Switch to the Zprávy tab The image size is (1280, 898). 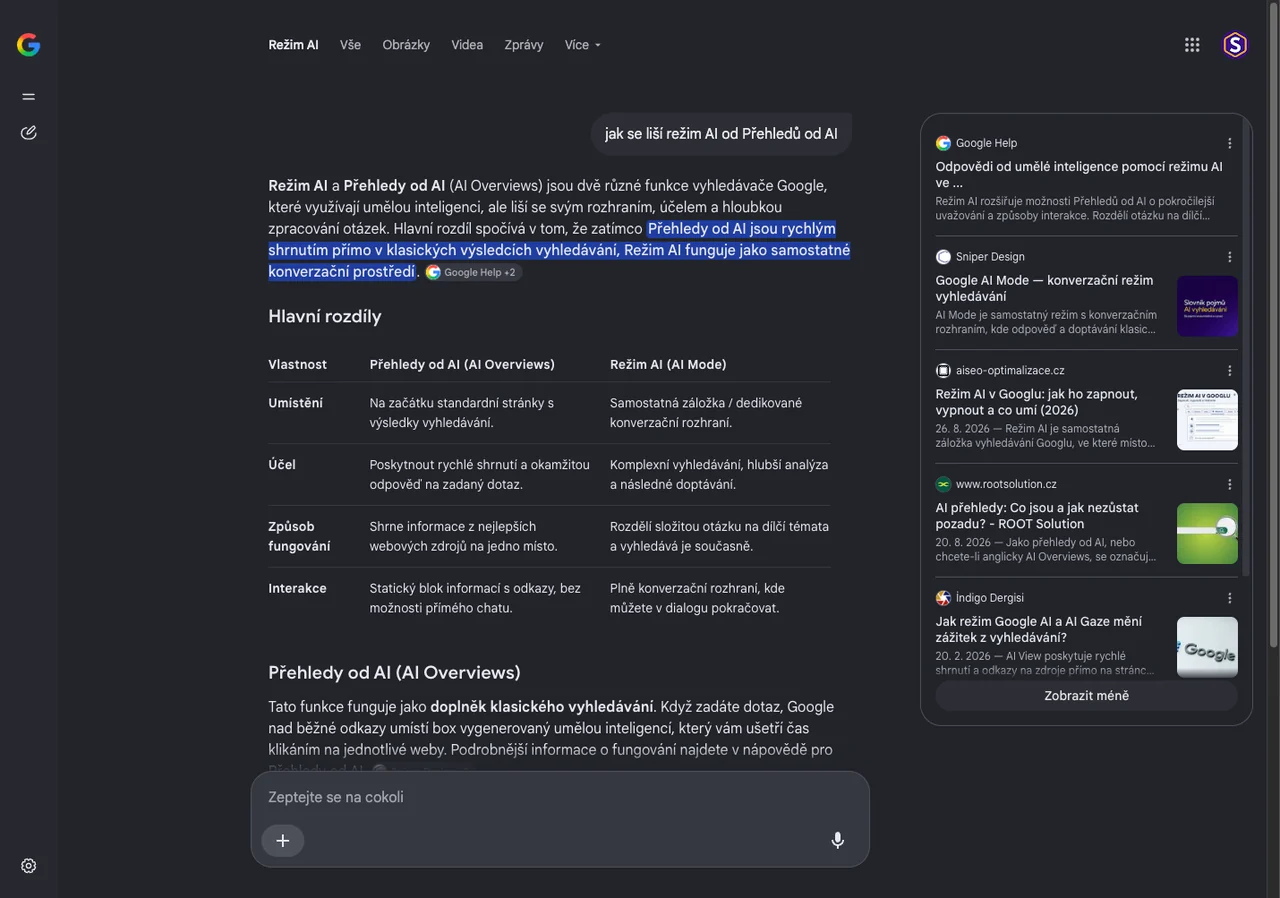524,45
